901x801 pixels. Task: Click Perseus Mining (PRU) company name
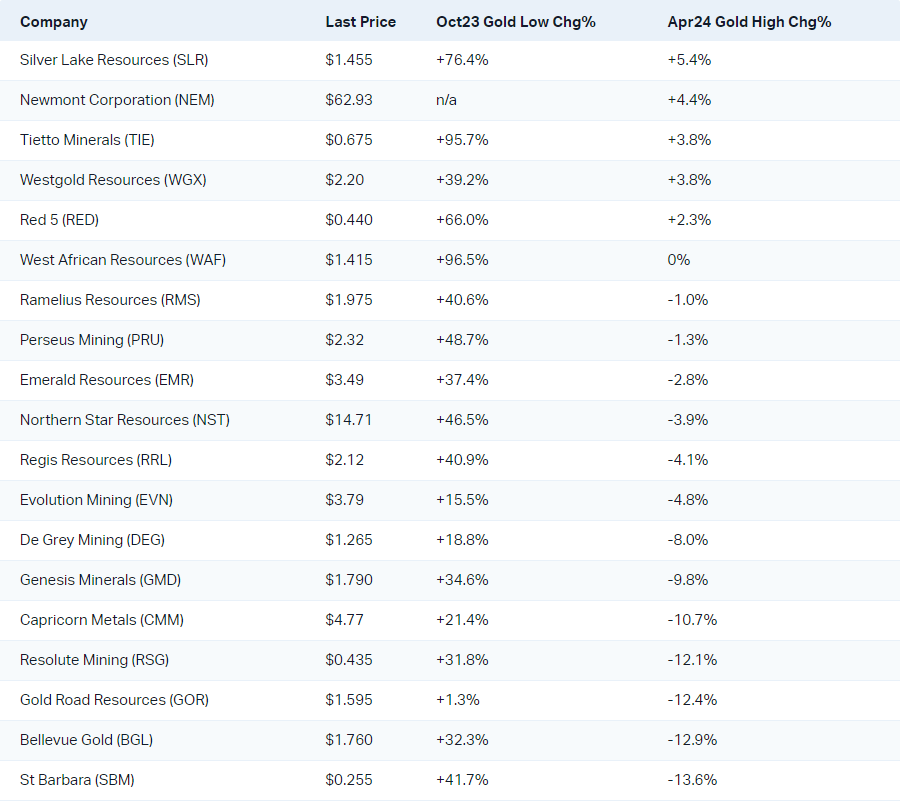(92, 340)
